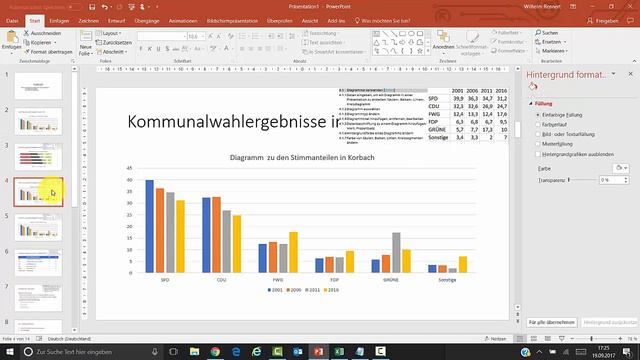Viewport: 640px width, 360px height.
Task: Click Für alle übernehmen button
Action: (552, 322)
